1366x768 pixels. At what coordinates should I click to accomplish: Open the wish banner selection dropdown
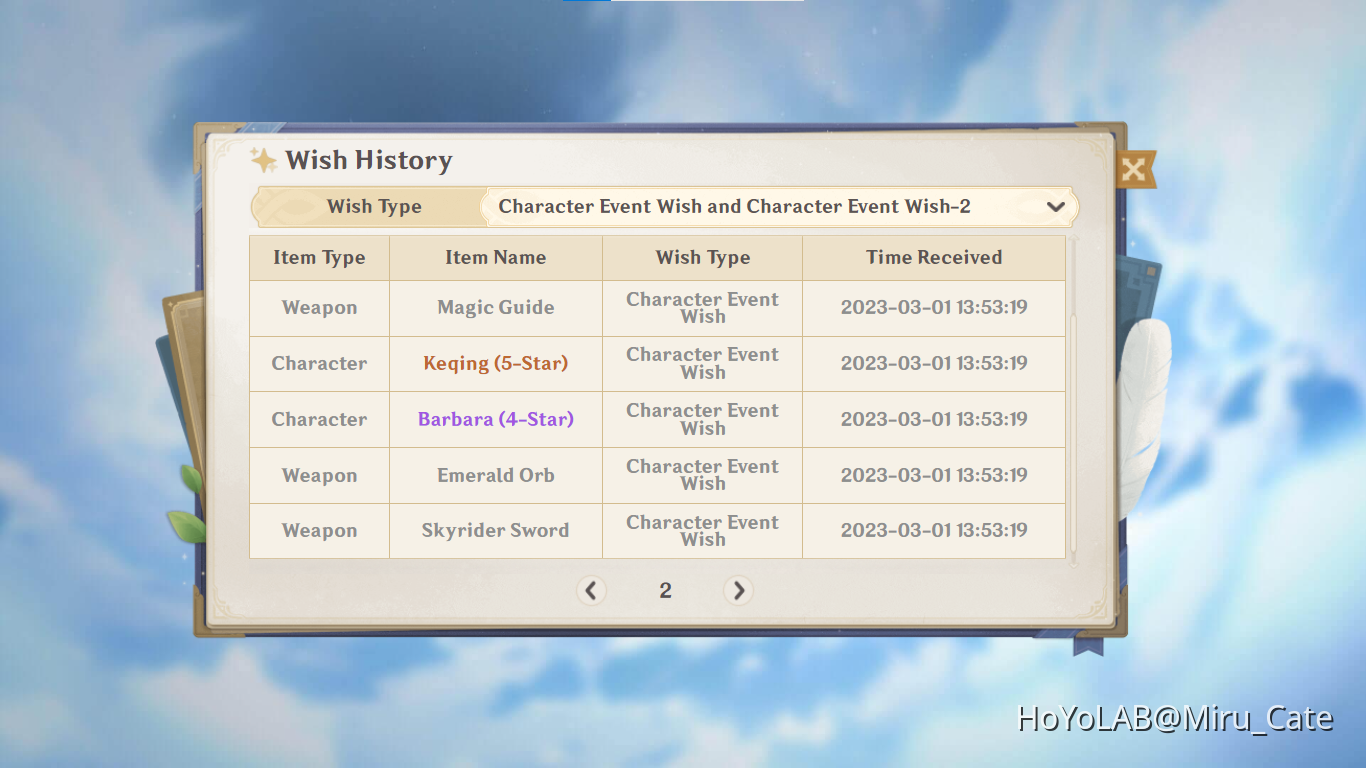[x=779, y=207]
